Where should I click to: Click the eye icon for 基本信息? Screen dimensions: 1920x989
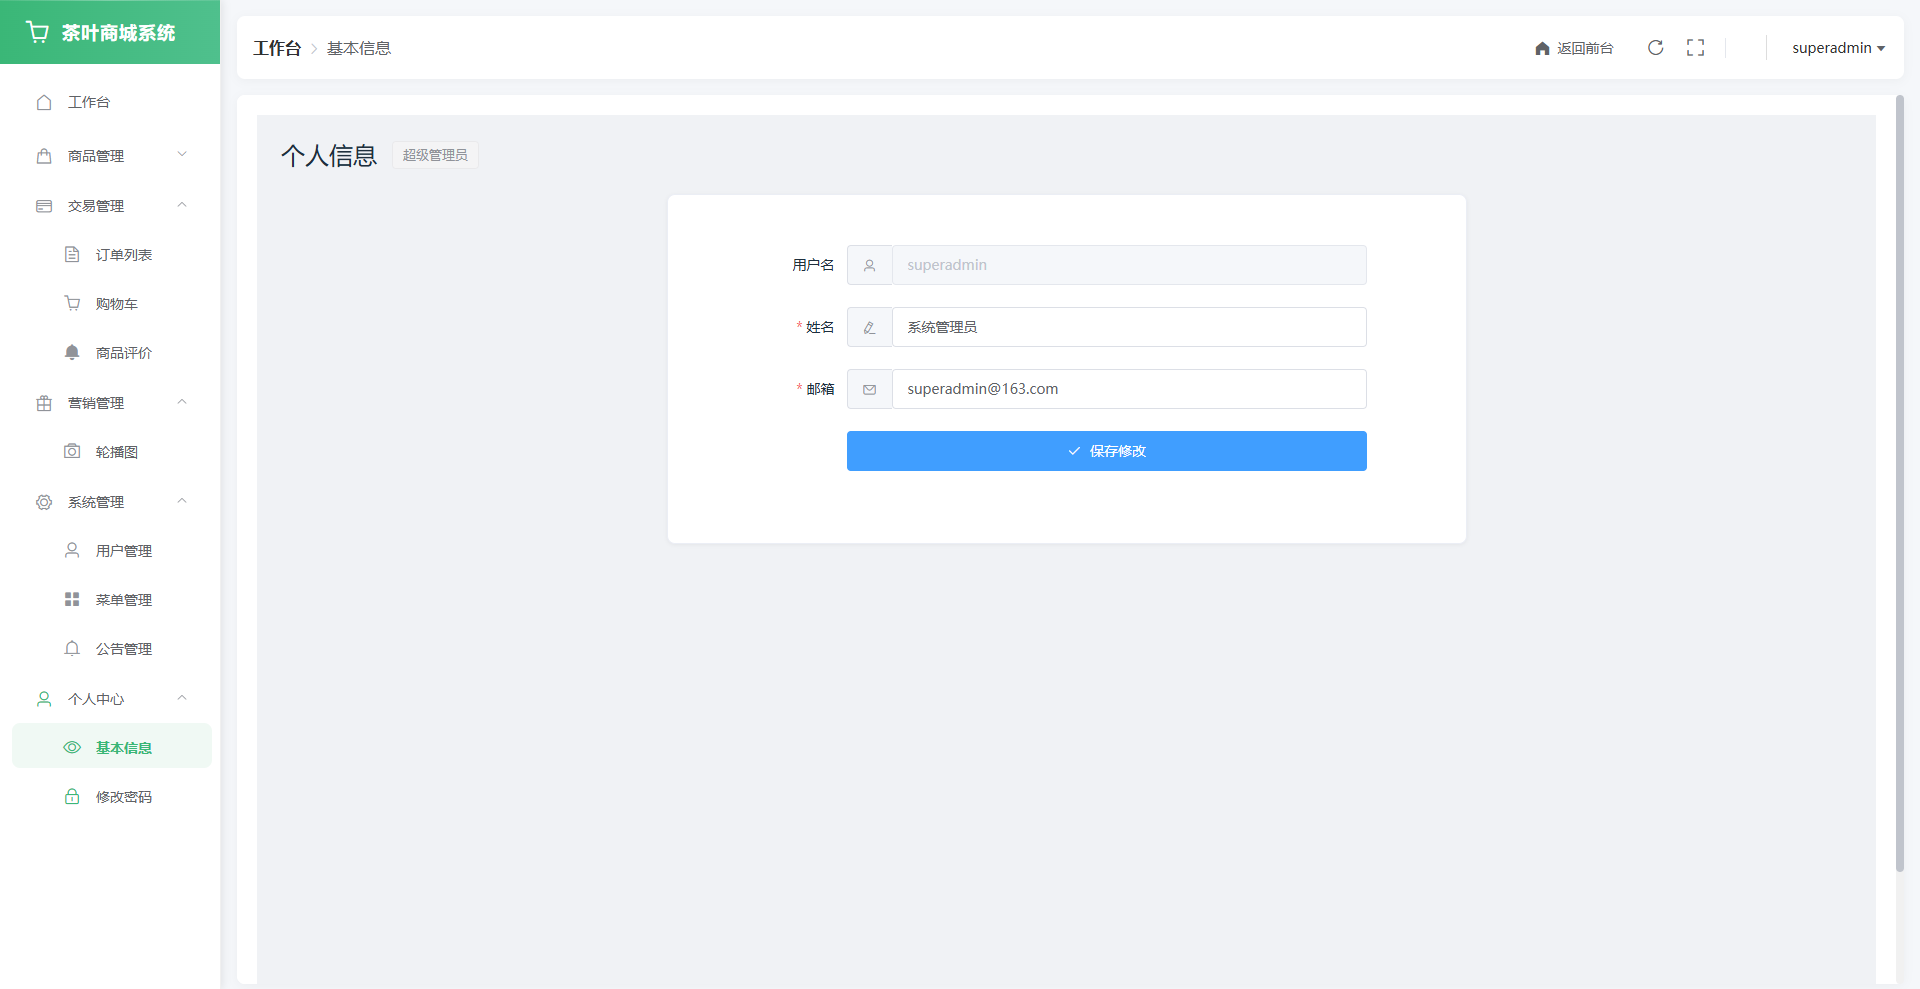click(x=72, y=748)
